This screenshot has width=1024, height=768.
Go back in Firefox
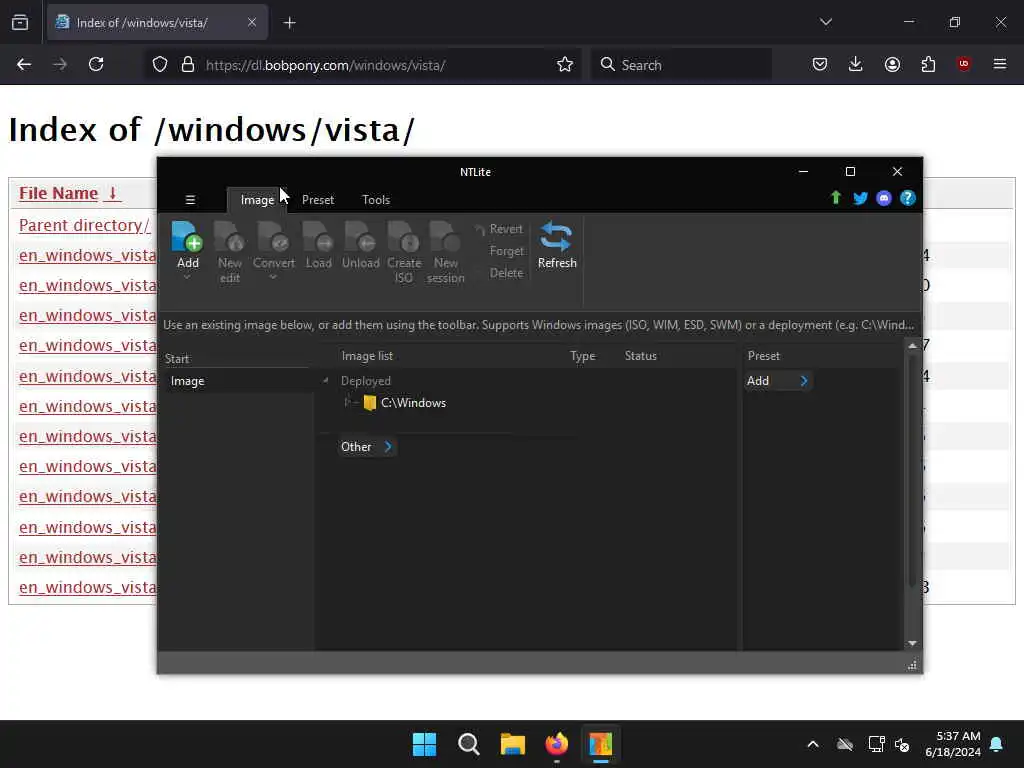(24, 64)
